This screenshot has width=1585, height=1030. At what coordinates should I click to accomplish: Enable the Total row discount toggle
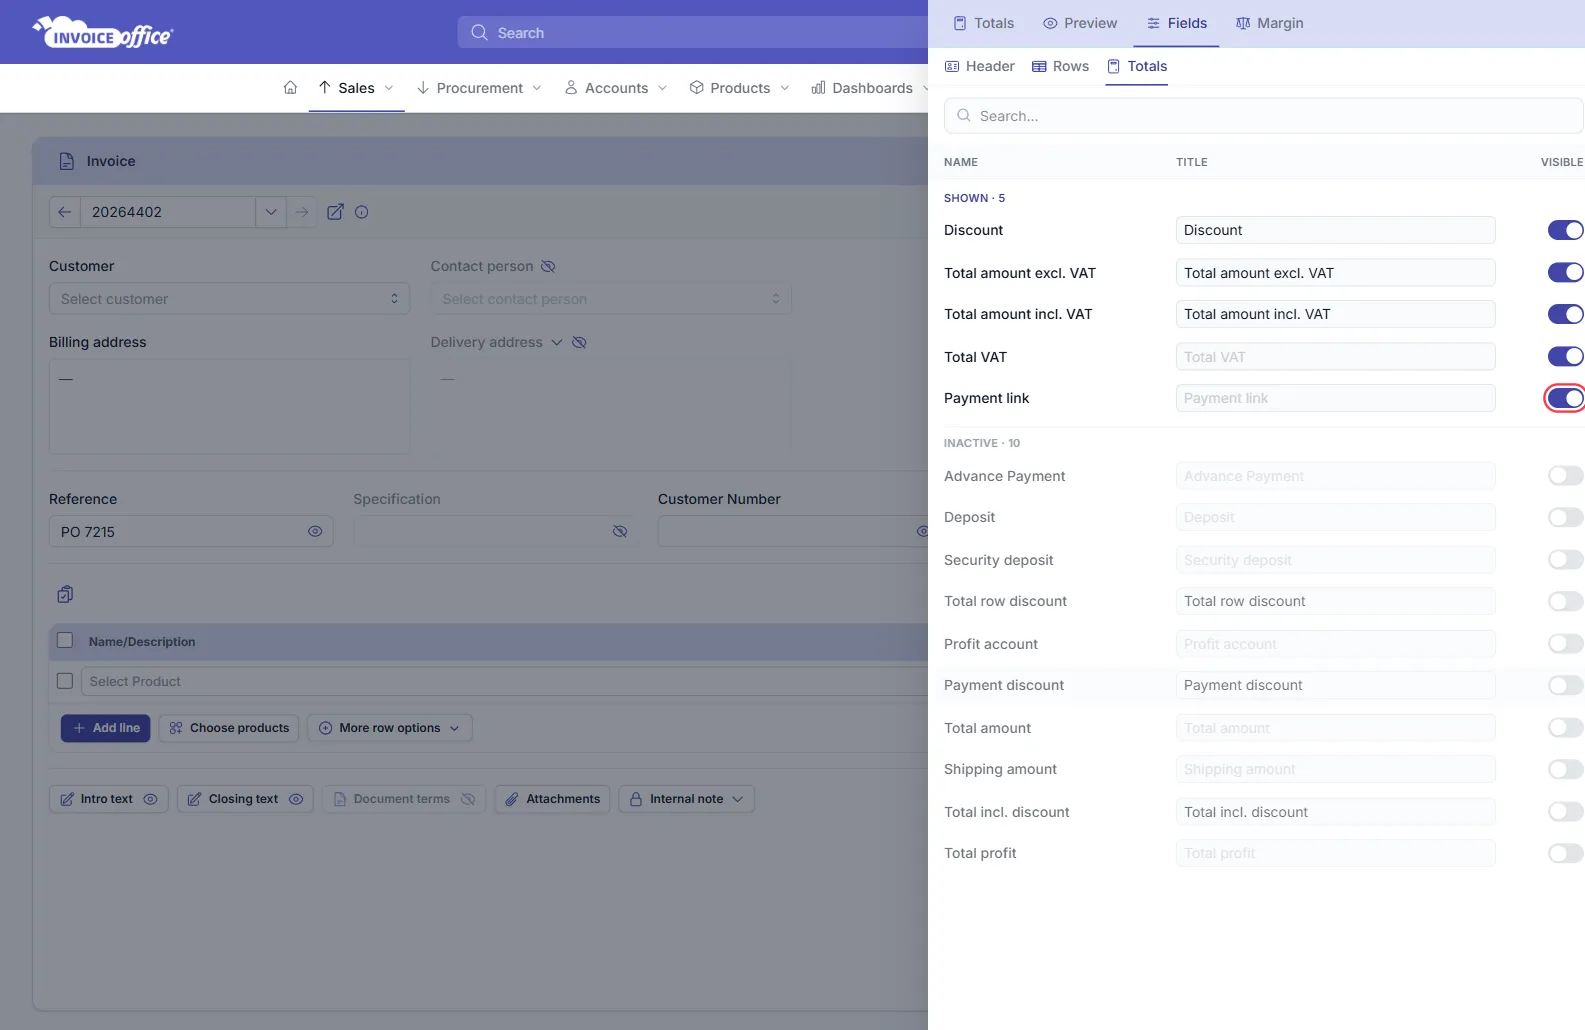1565,601
